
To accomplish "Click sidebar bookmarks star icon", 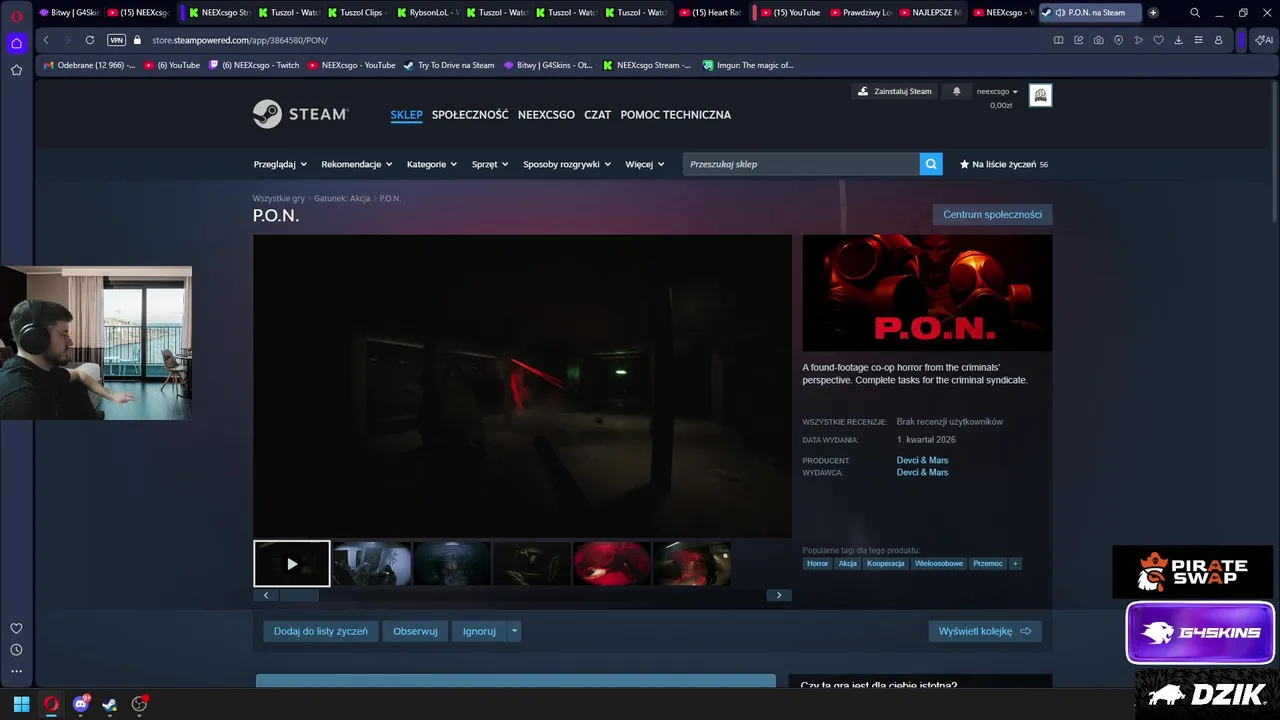I will pos(16,70).
